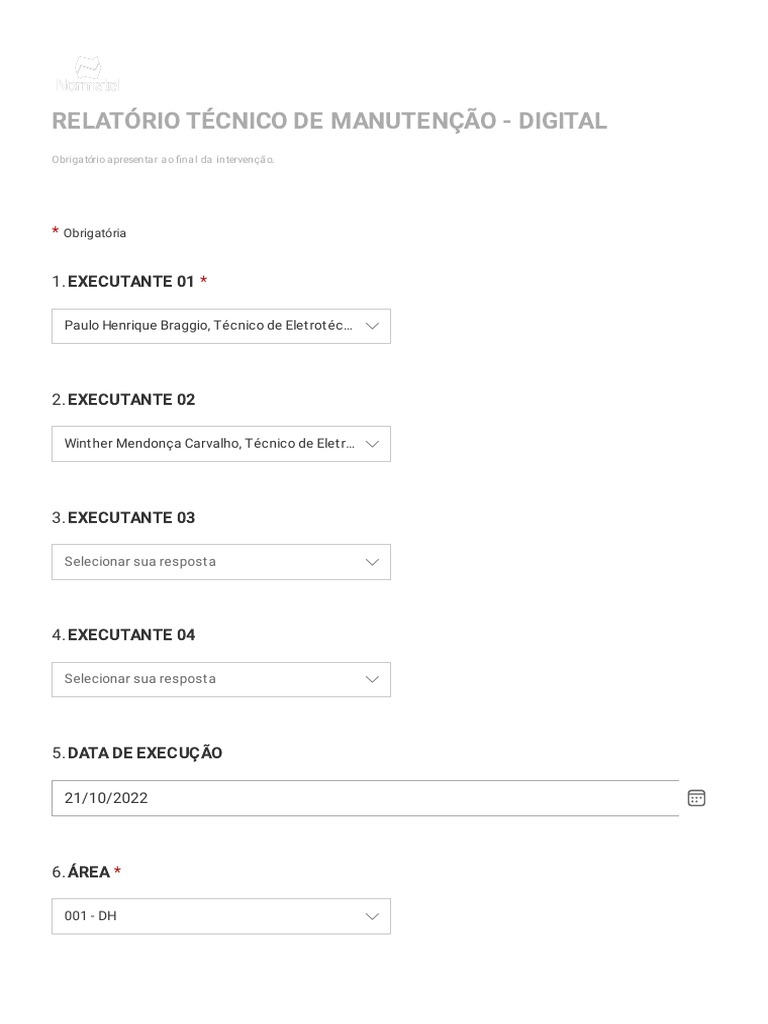The image size is (768, 1024).
Task: Click the RELATÓRIO TÉCNICO DE MANUTENÇÃO title
Action: [329, 121]
